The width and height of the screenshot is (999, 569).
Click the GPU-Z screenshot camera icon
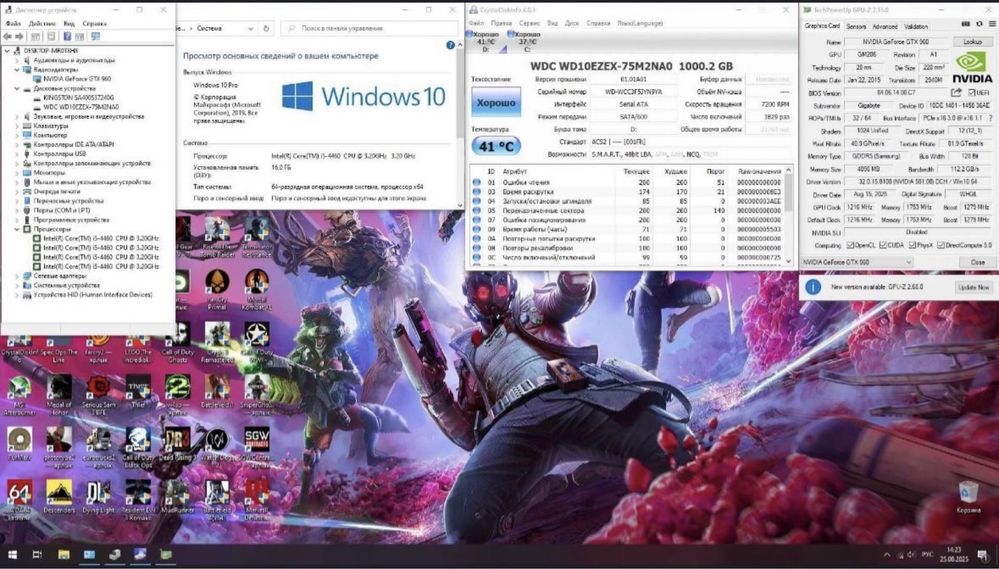click(x=965, y=24)
